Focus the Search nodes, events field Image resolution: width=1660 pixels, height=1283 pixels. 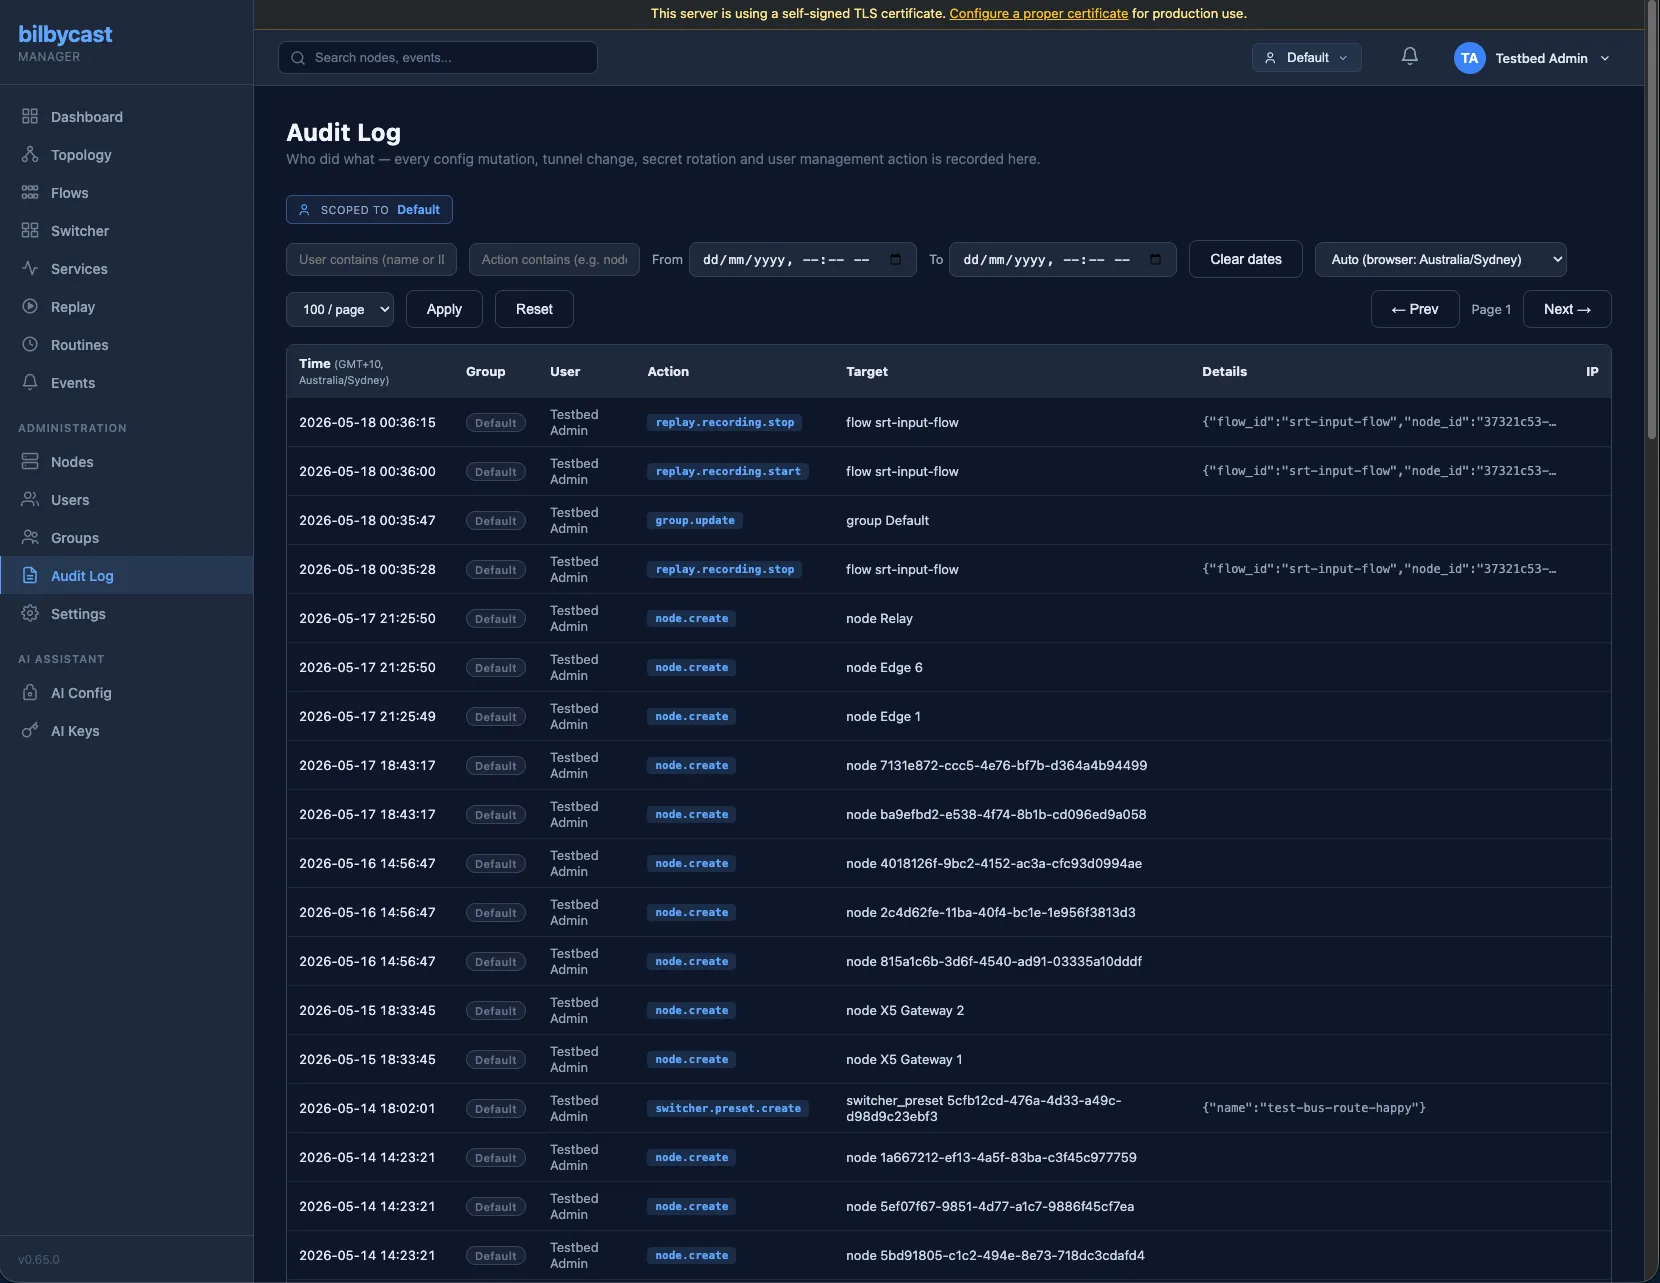pos(438,58)
